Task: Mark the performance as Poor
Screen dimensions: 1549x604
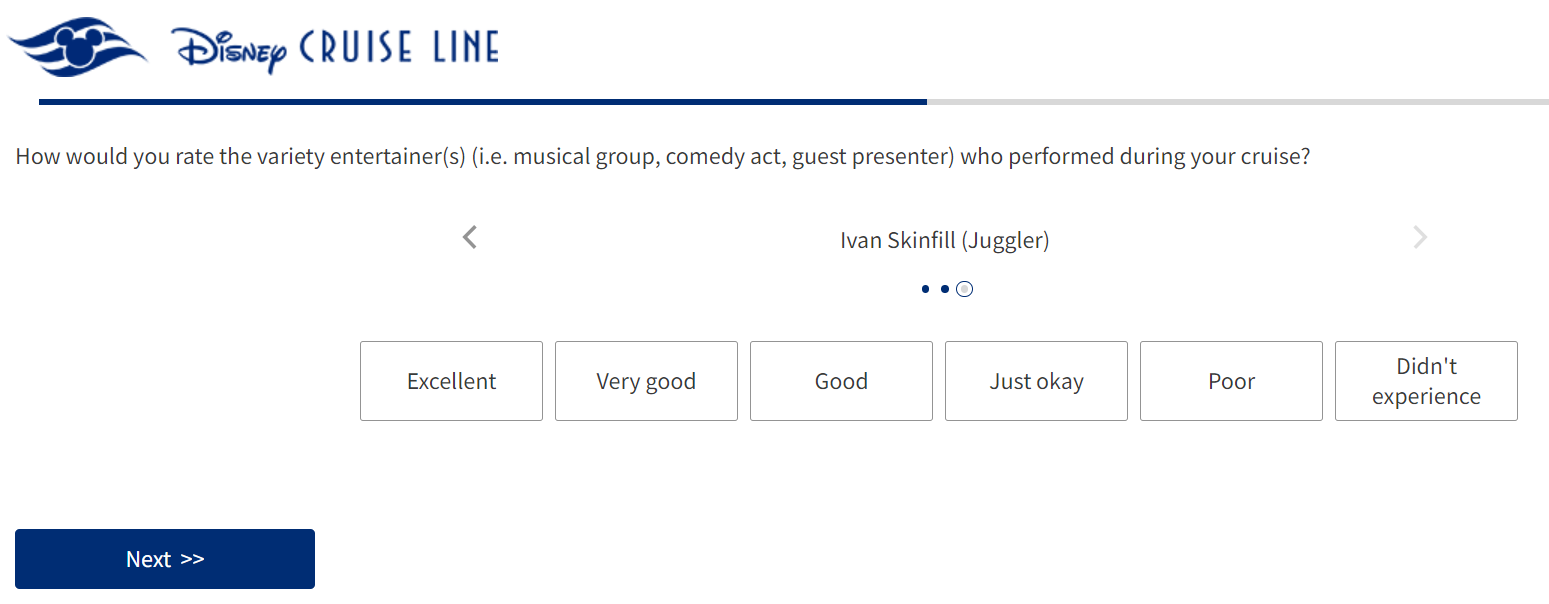Action: coord(1231,381)
